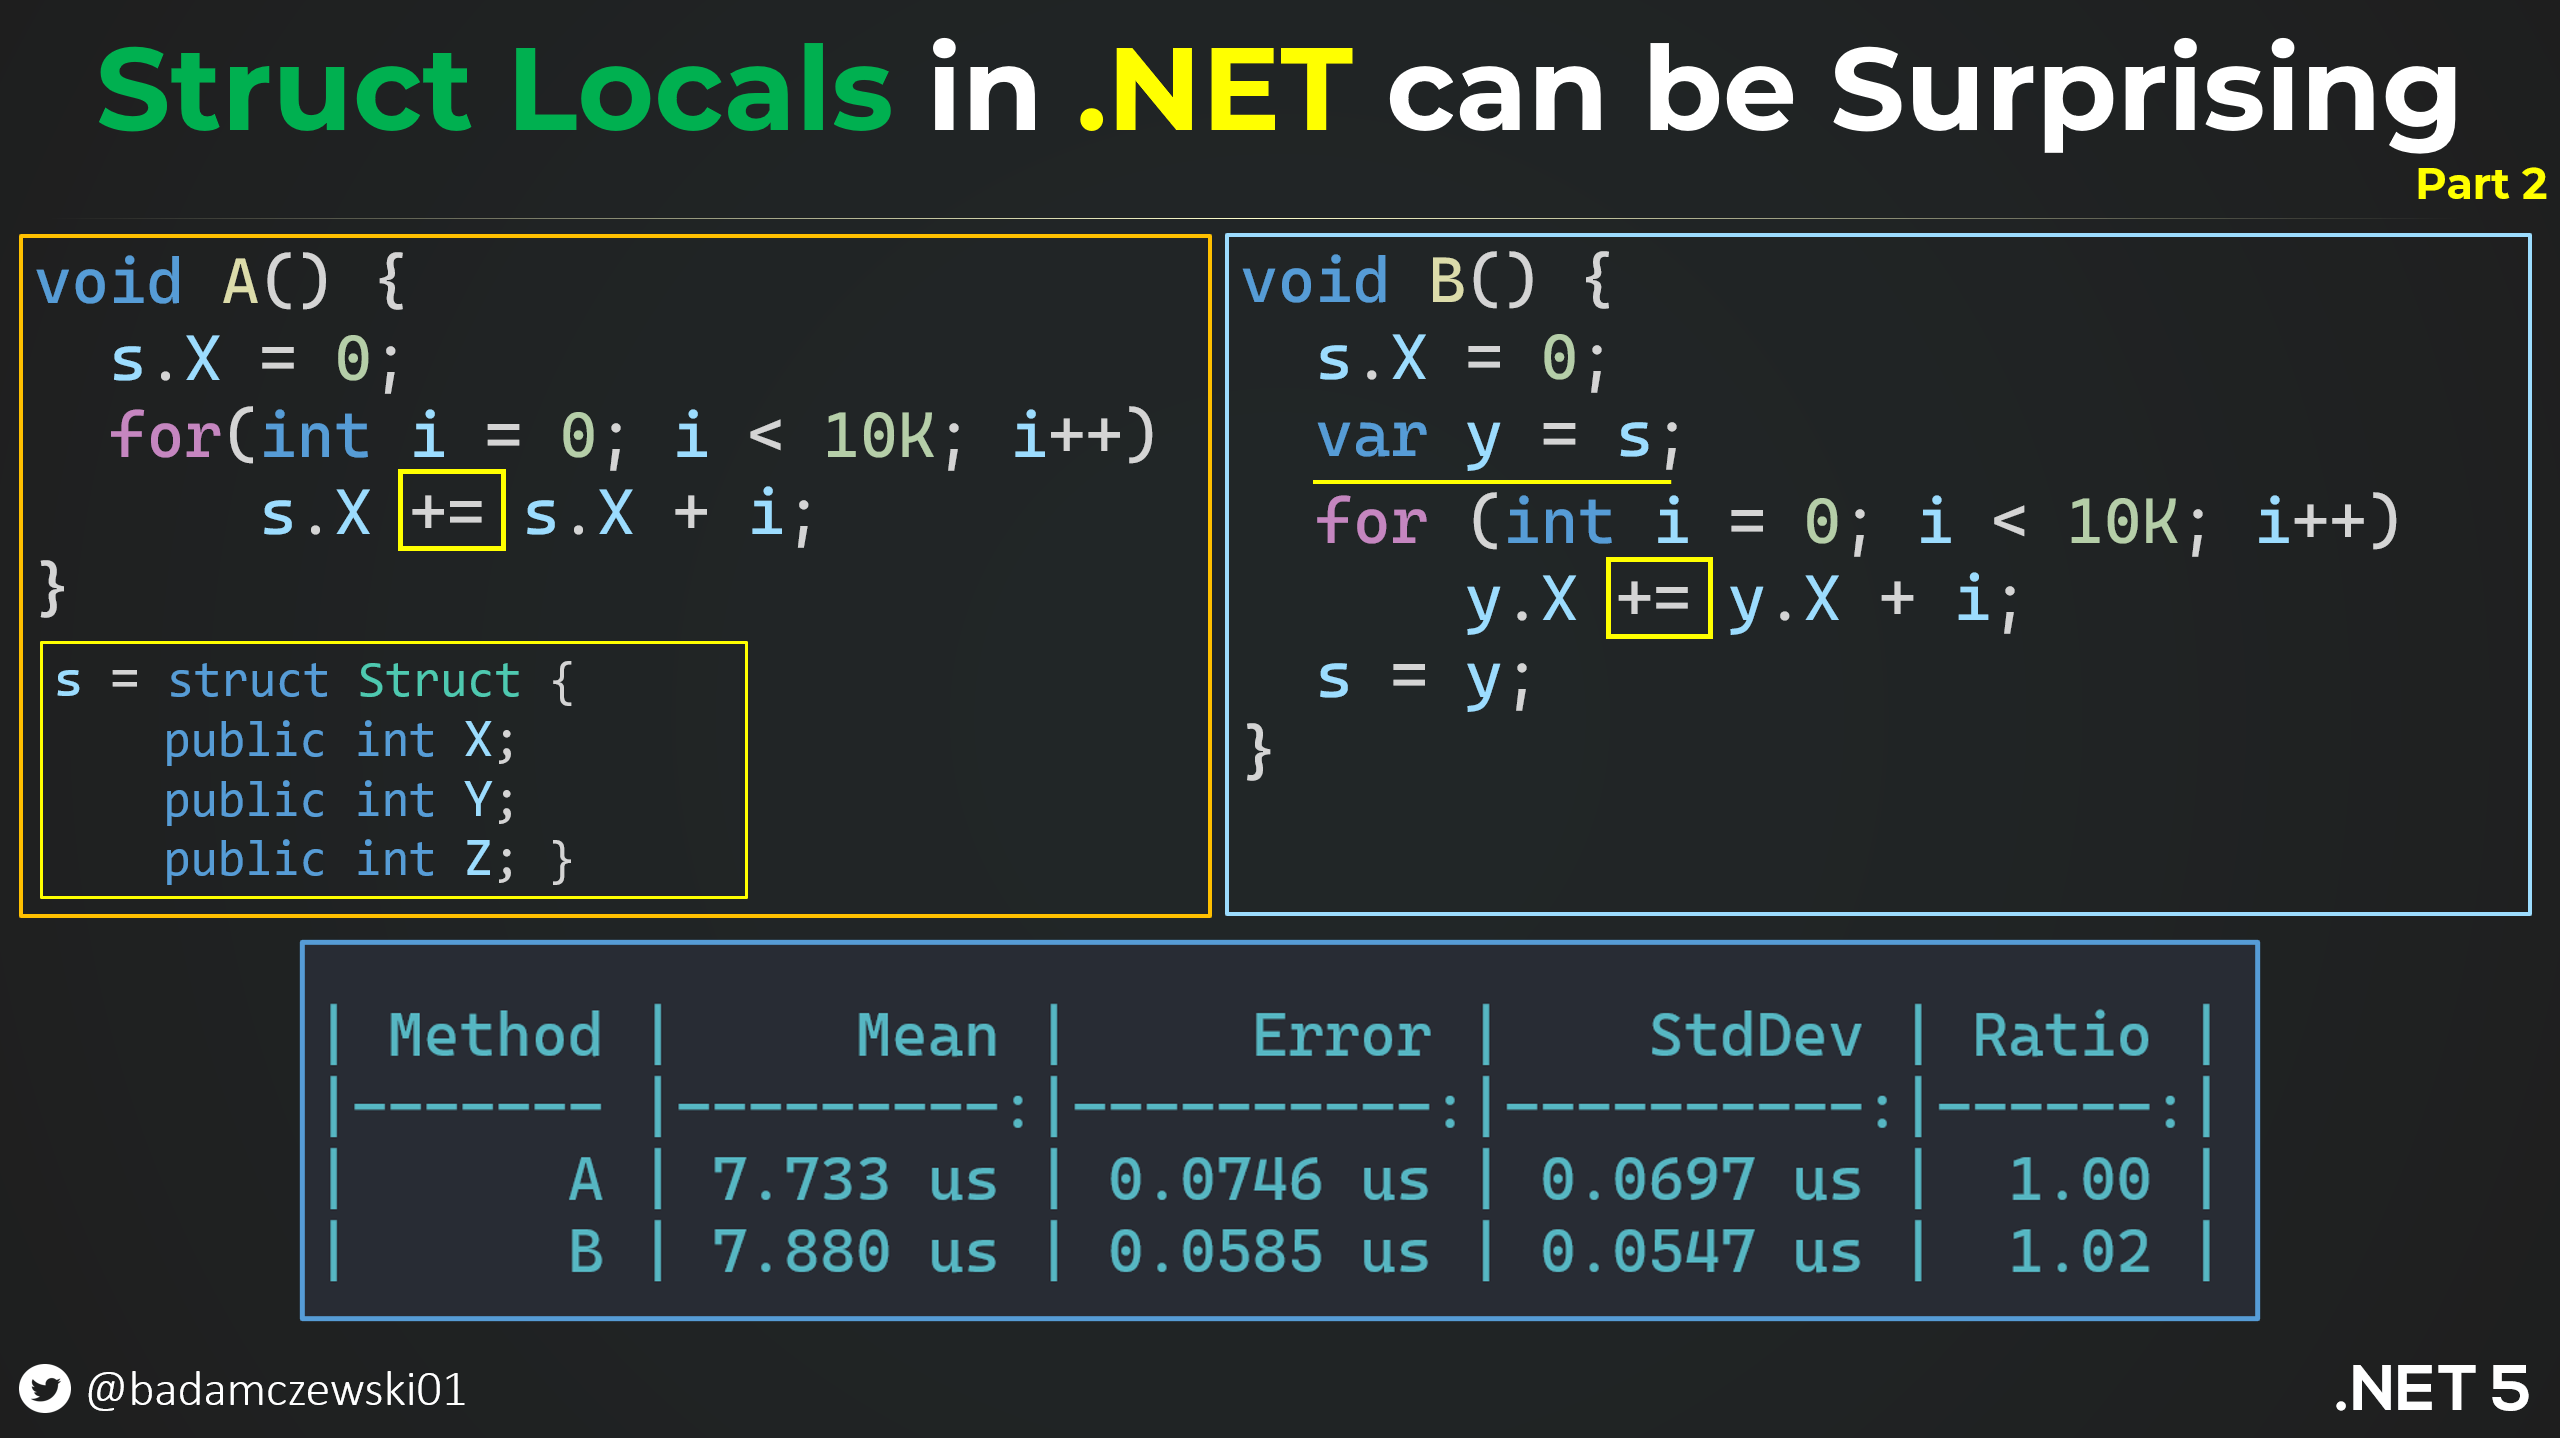Click the Method column header
This screenshot has height=1438, width=2560.
point(495,1035)
